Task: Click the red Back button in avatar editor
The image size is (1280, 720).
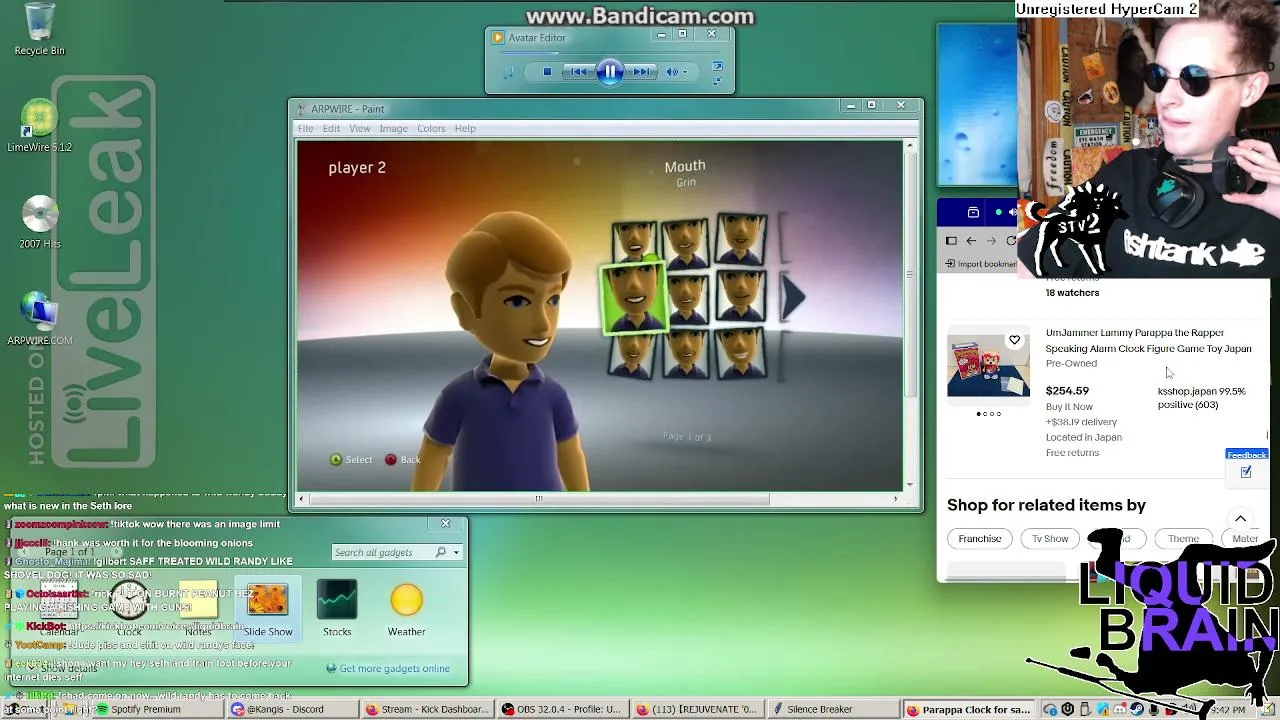Action: [x=403, y=460]
